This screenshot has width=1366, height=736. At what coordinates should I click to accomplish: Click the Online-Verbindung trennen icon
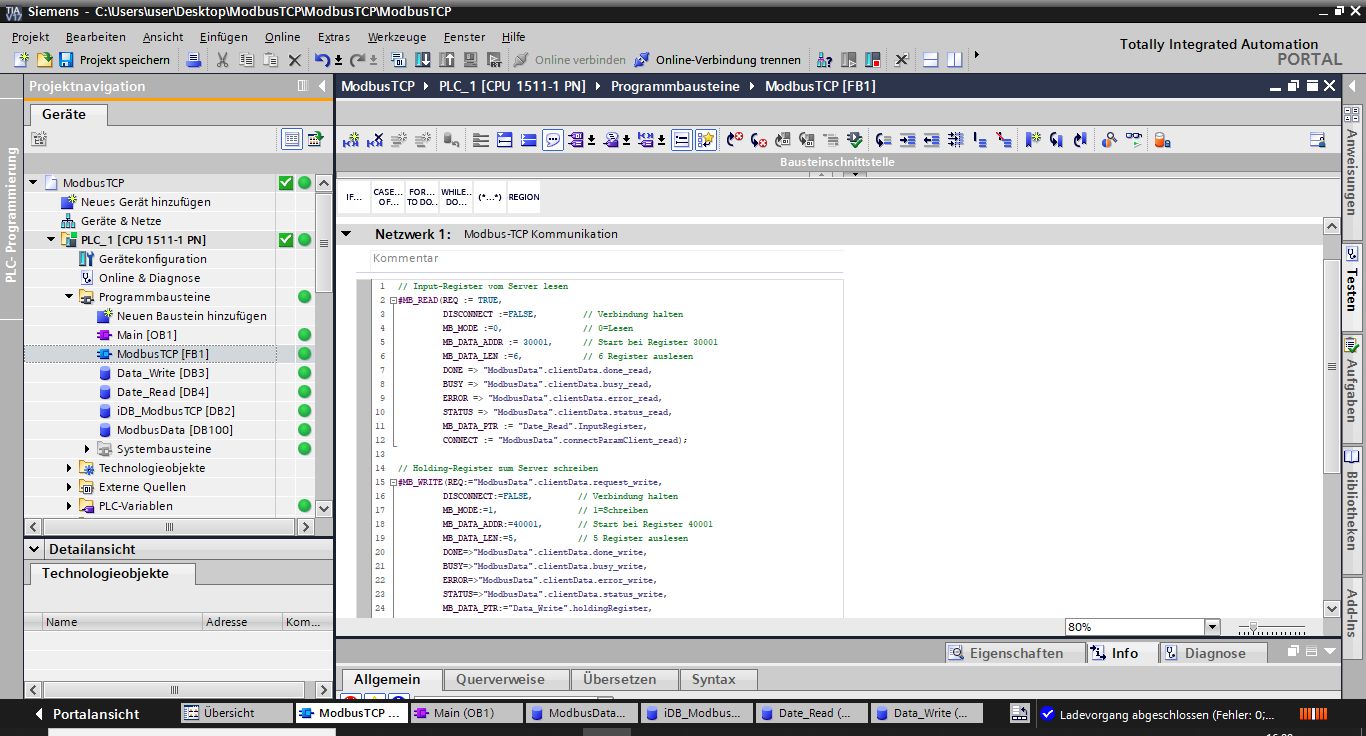[x=642, y=60]
